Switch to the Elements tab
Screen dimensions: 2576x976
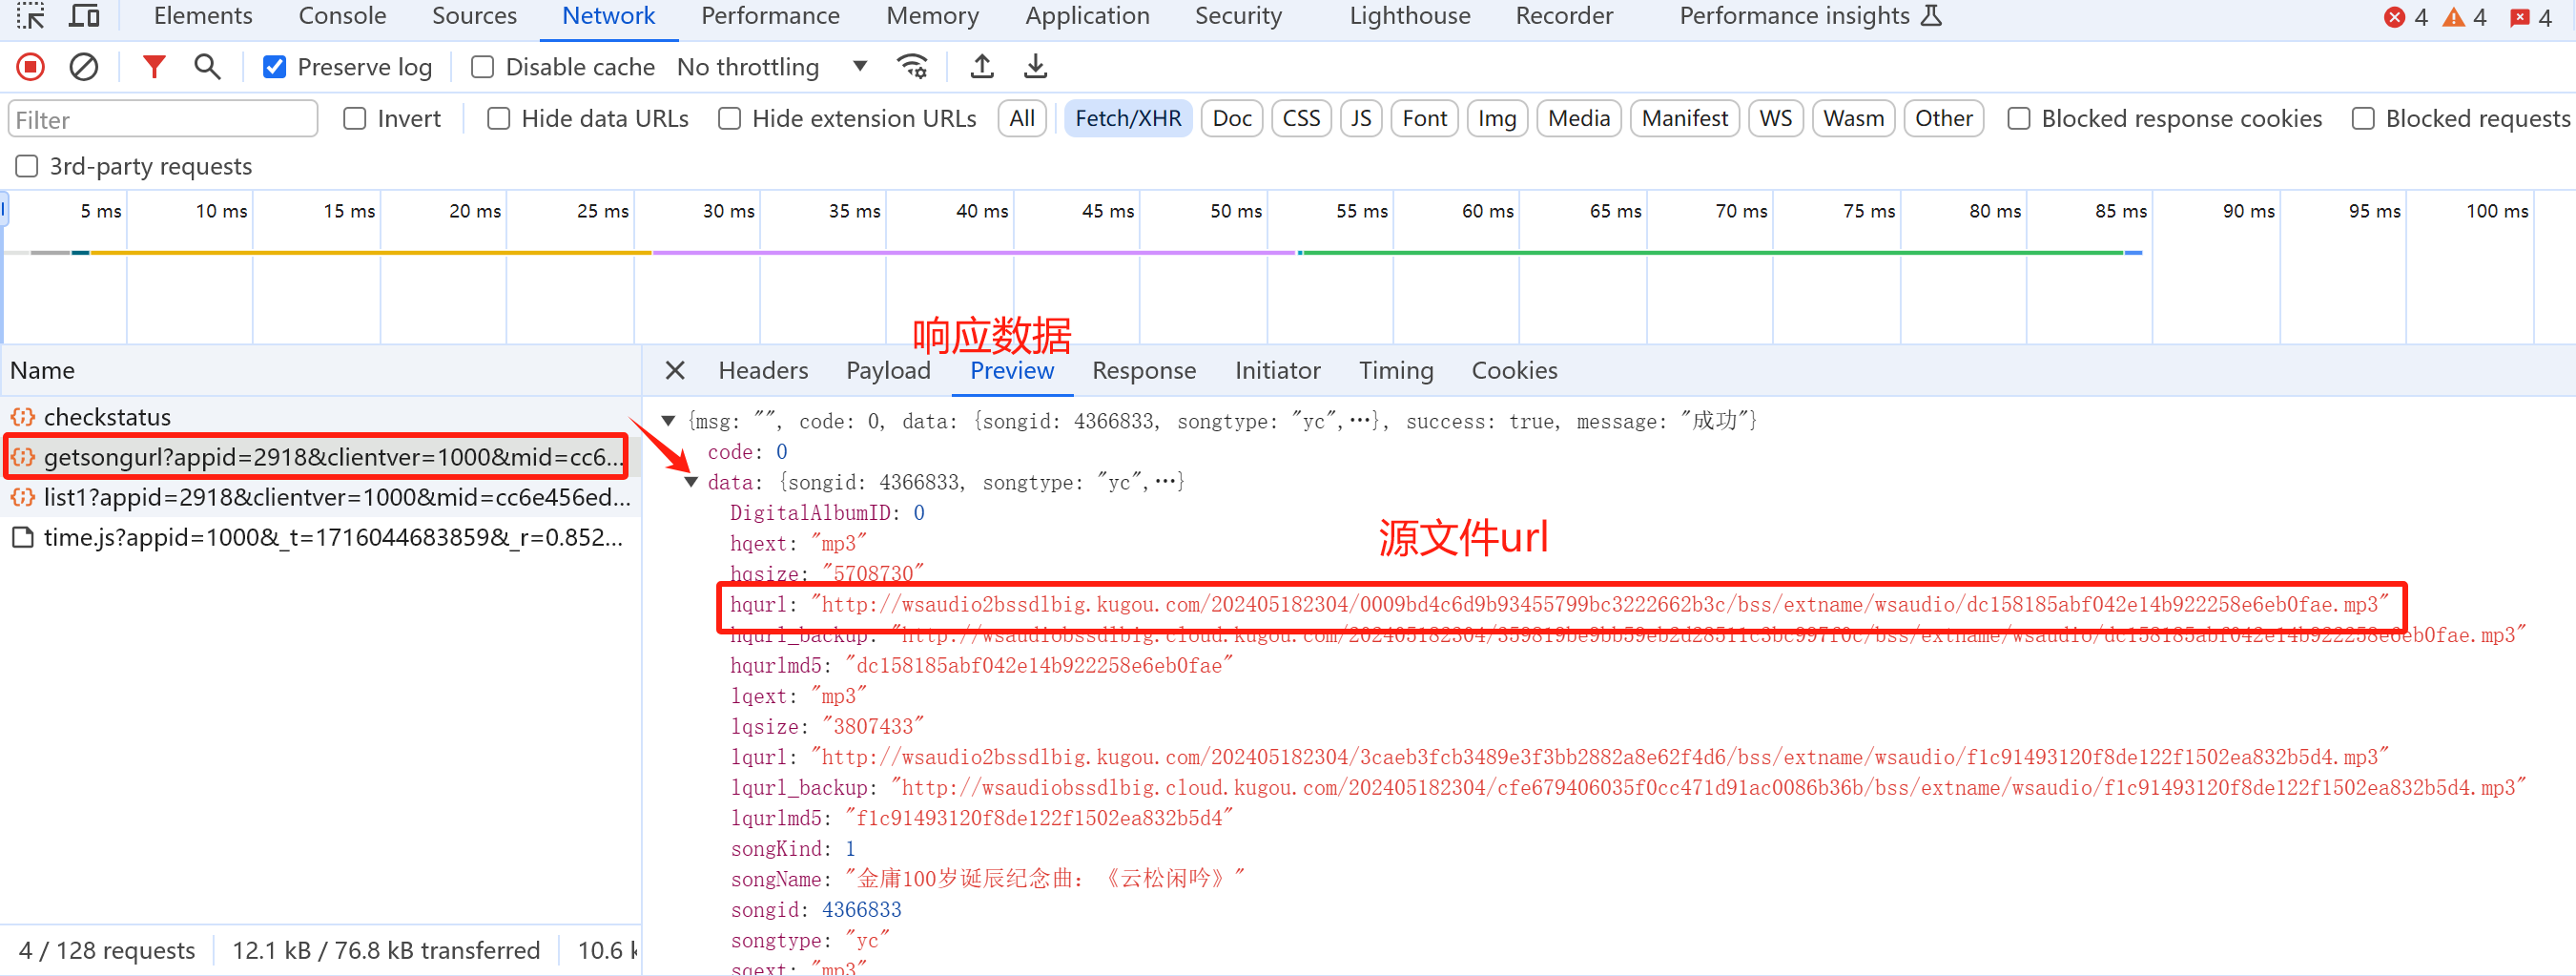pyautogui.click(x=203, y=16)
